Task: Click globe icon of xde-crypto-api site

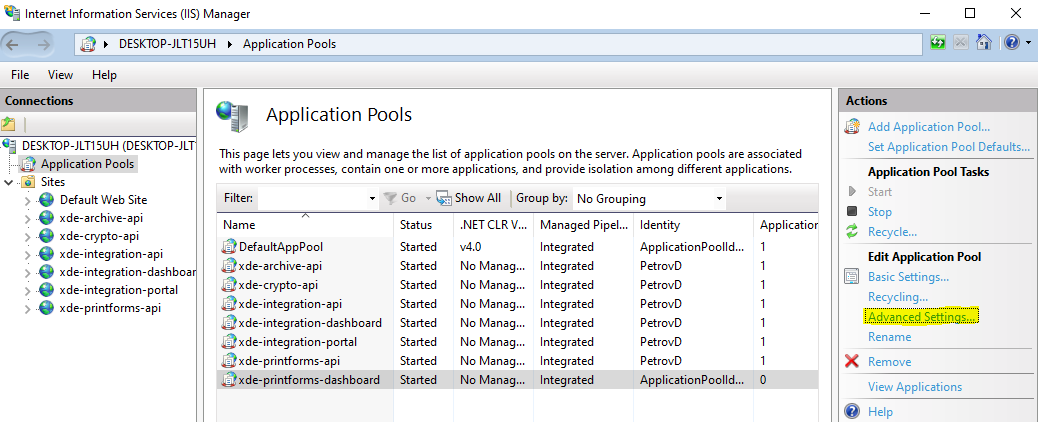Action: coord(46,236)
